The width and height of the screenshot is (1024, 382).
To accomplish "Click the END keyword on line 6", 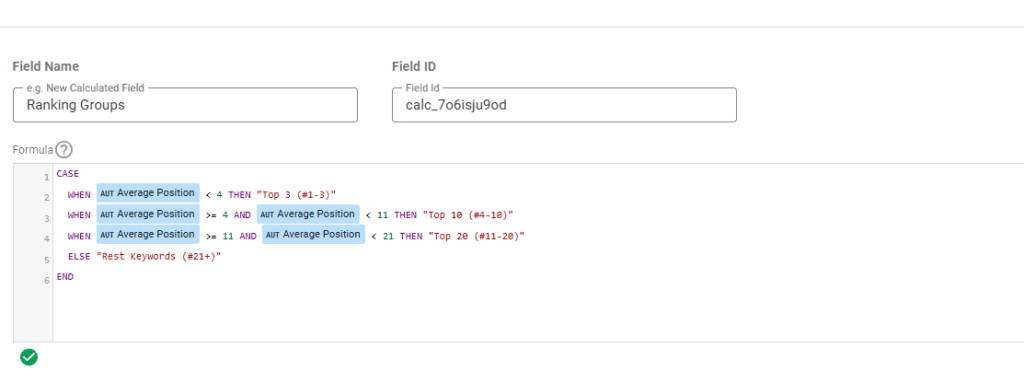I will (x=65, y=277).
